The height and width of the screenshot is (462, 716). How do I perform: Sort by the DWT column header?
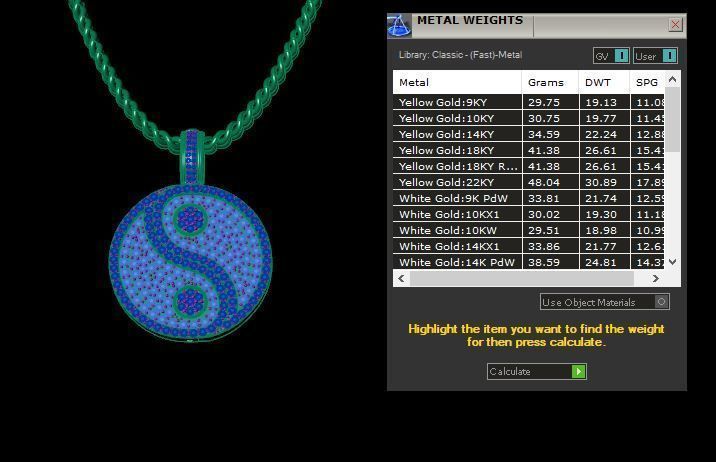coord(604,83)
